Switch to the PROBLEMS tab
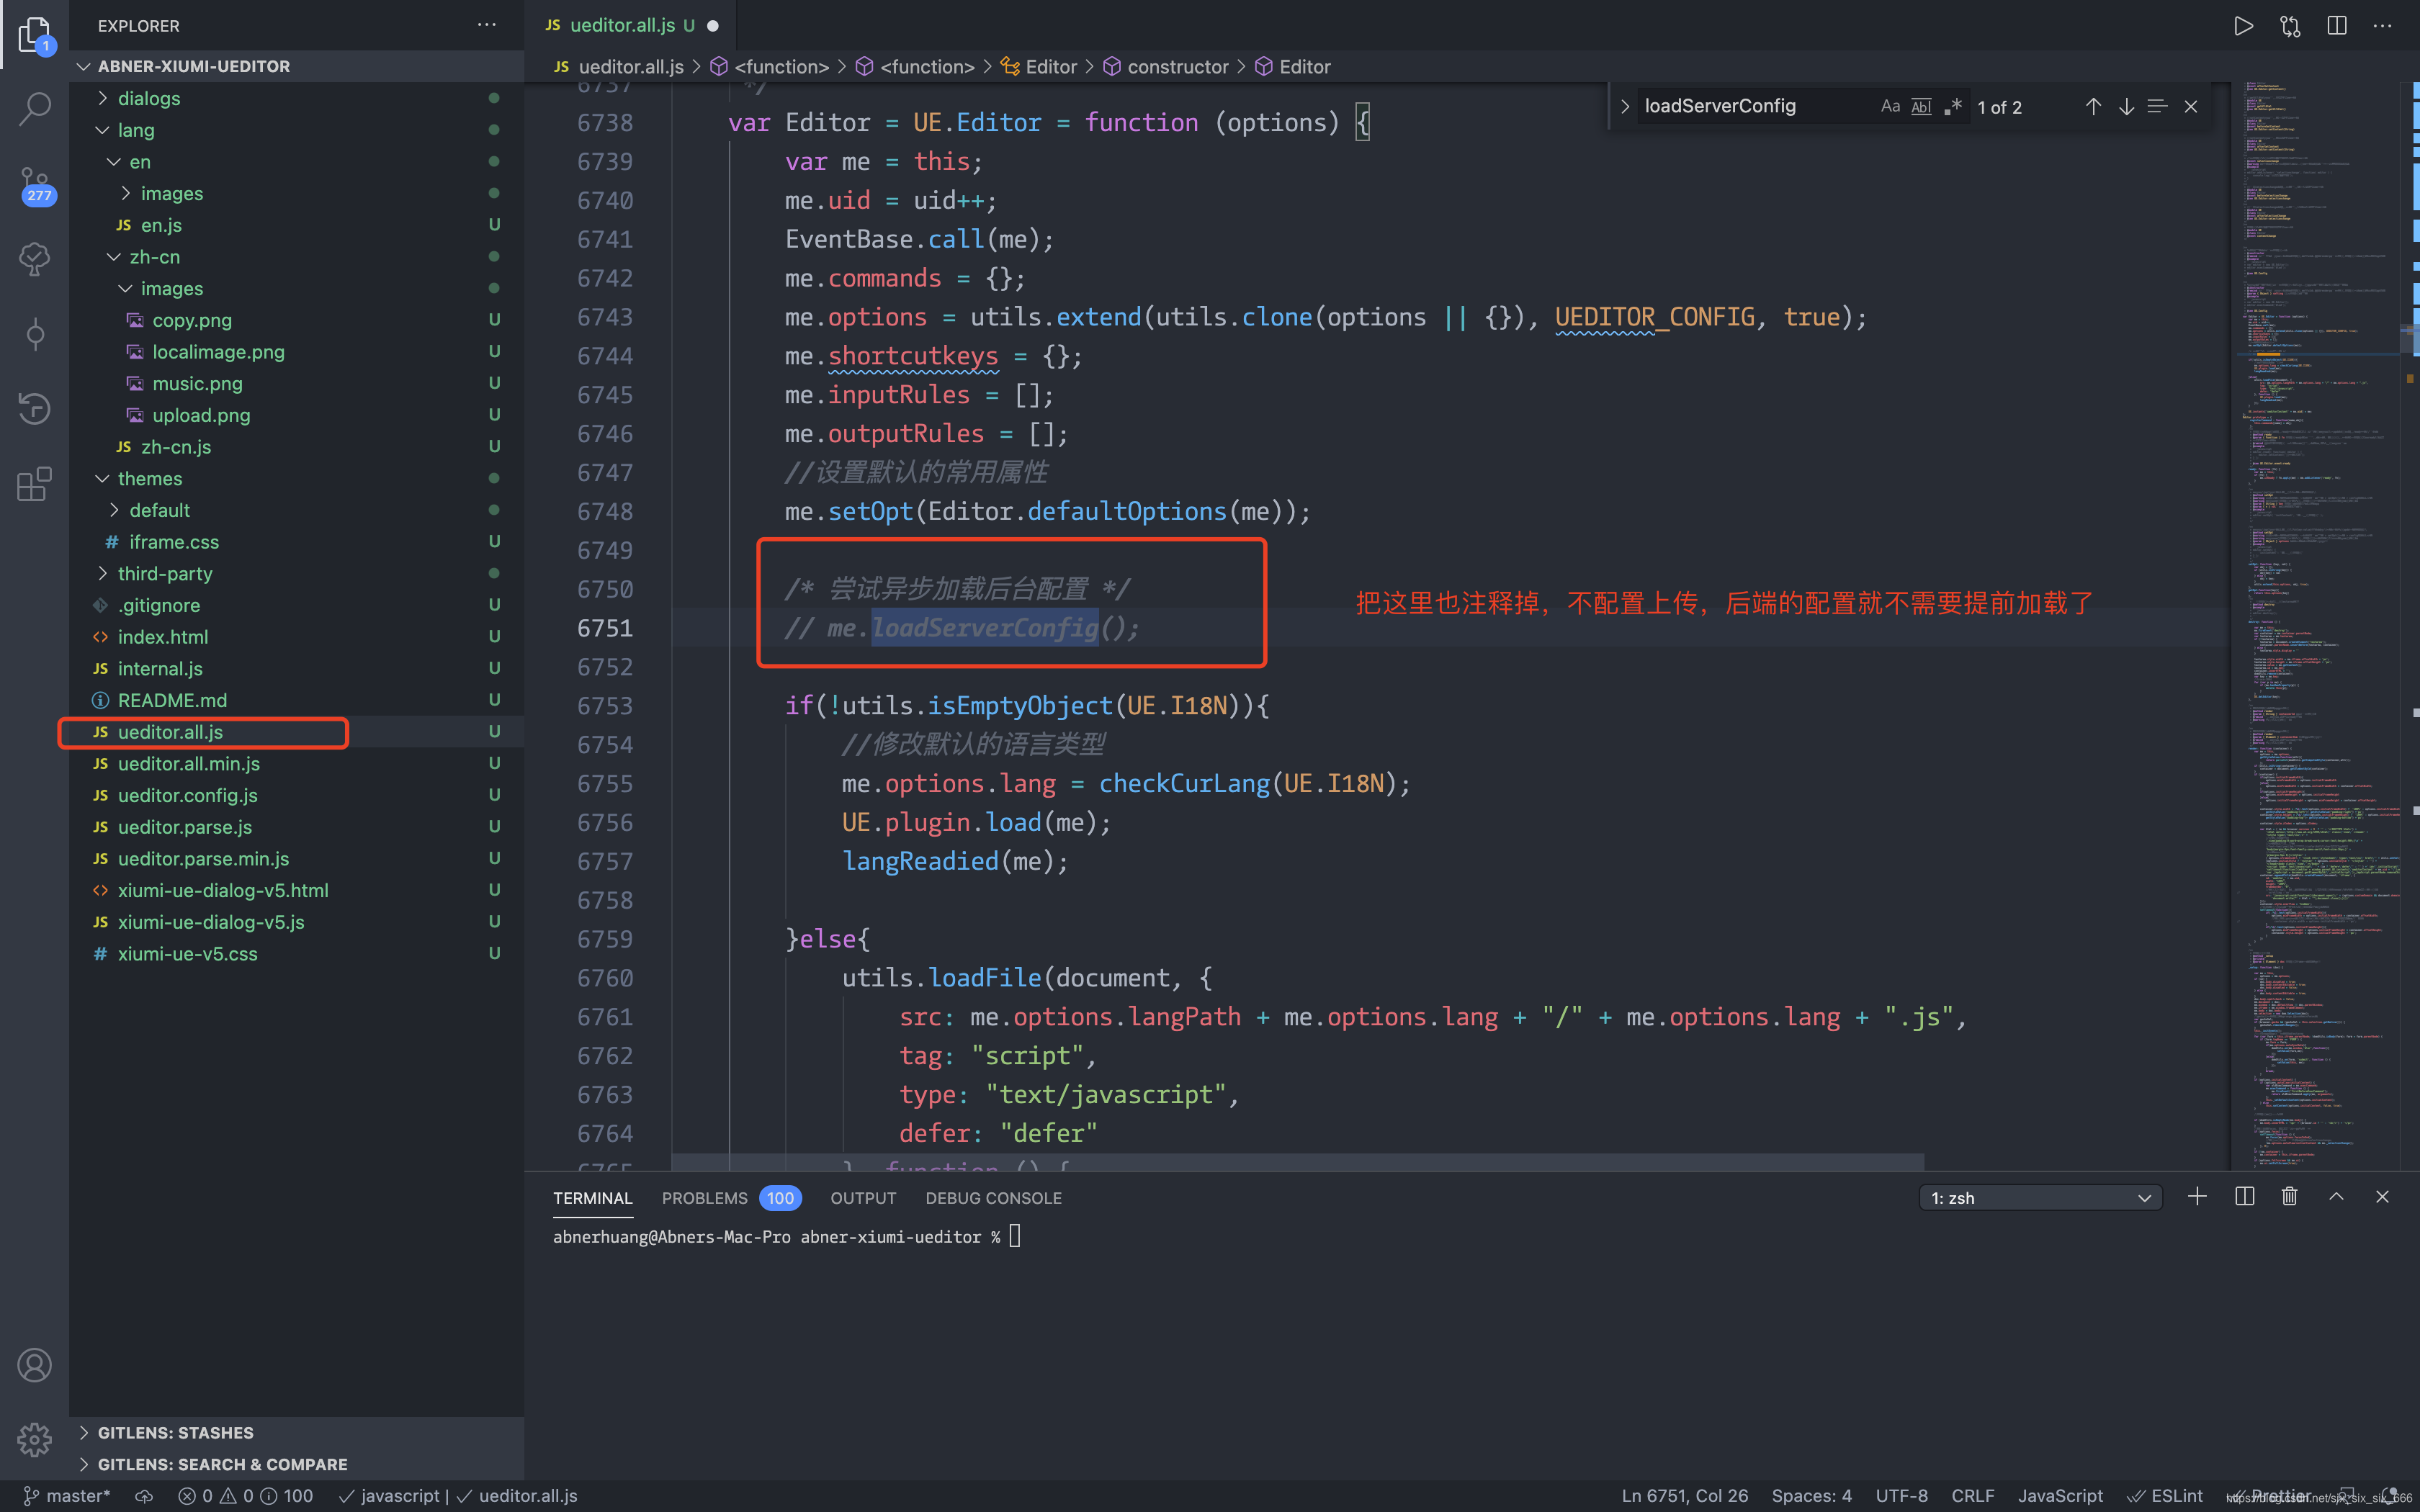The width and height of the screenshot is (2420, 1512). 704,1198
